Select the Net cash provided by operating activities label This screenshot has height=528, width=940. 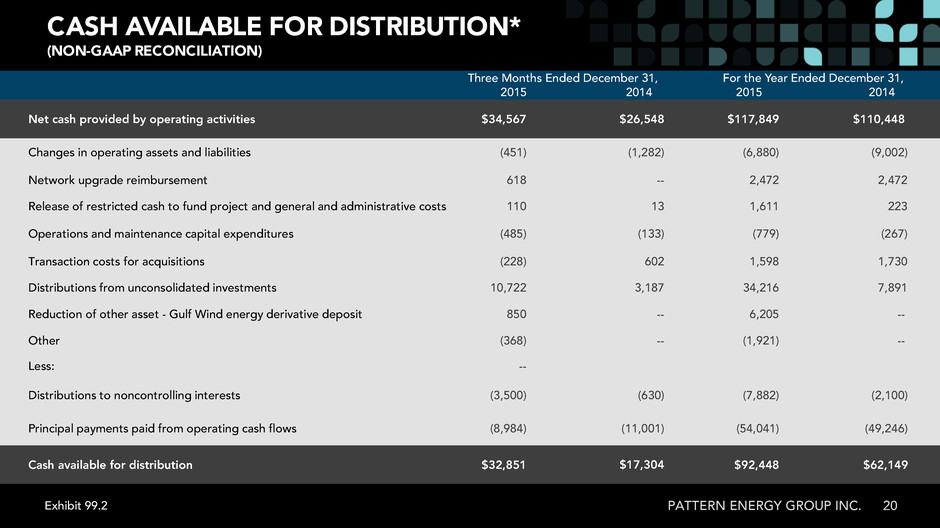(x=141, y=119)
